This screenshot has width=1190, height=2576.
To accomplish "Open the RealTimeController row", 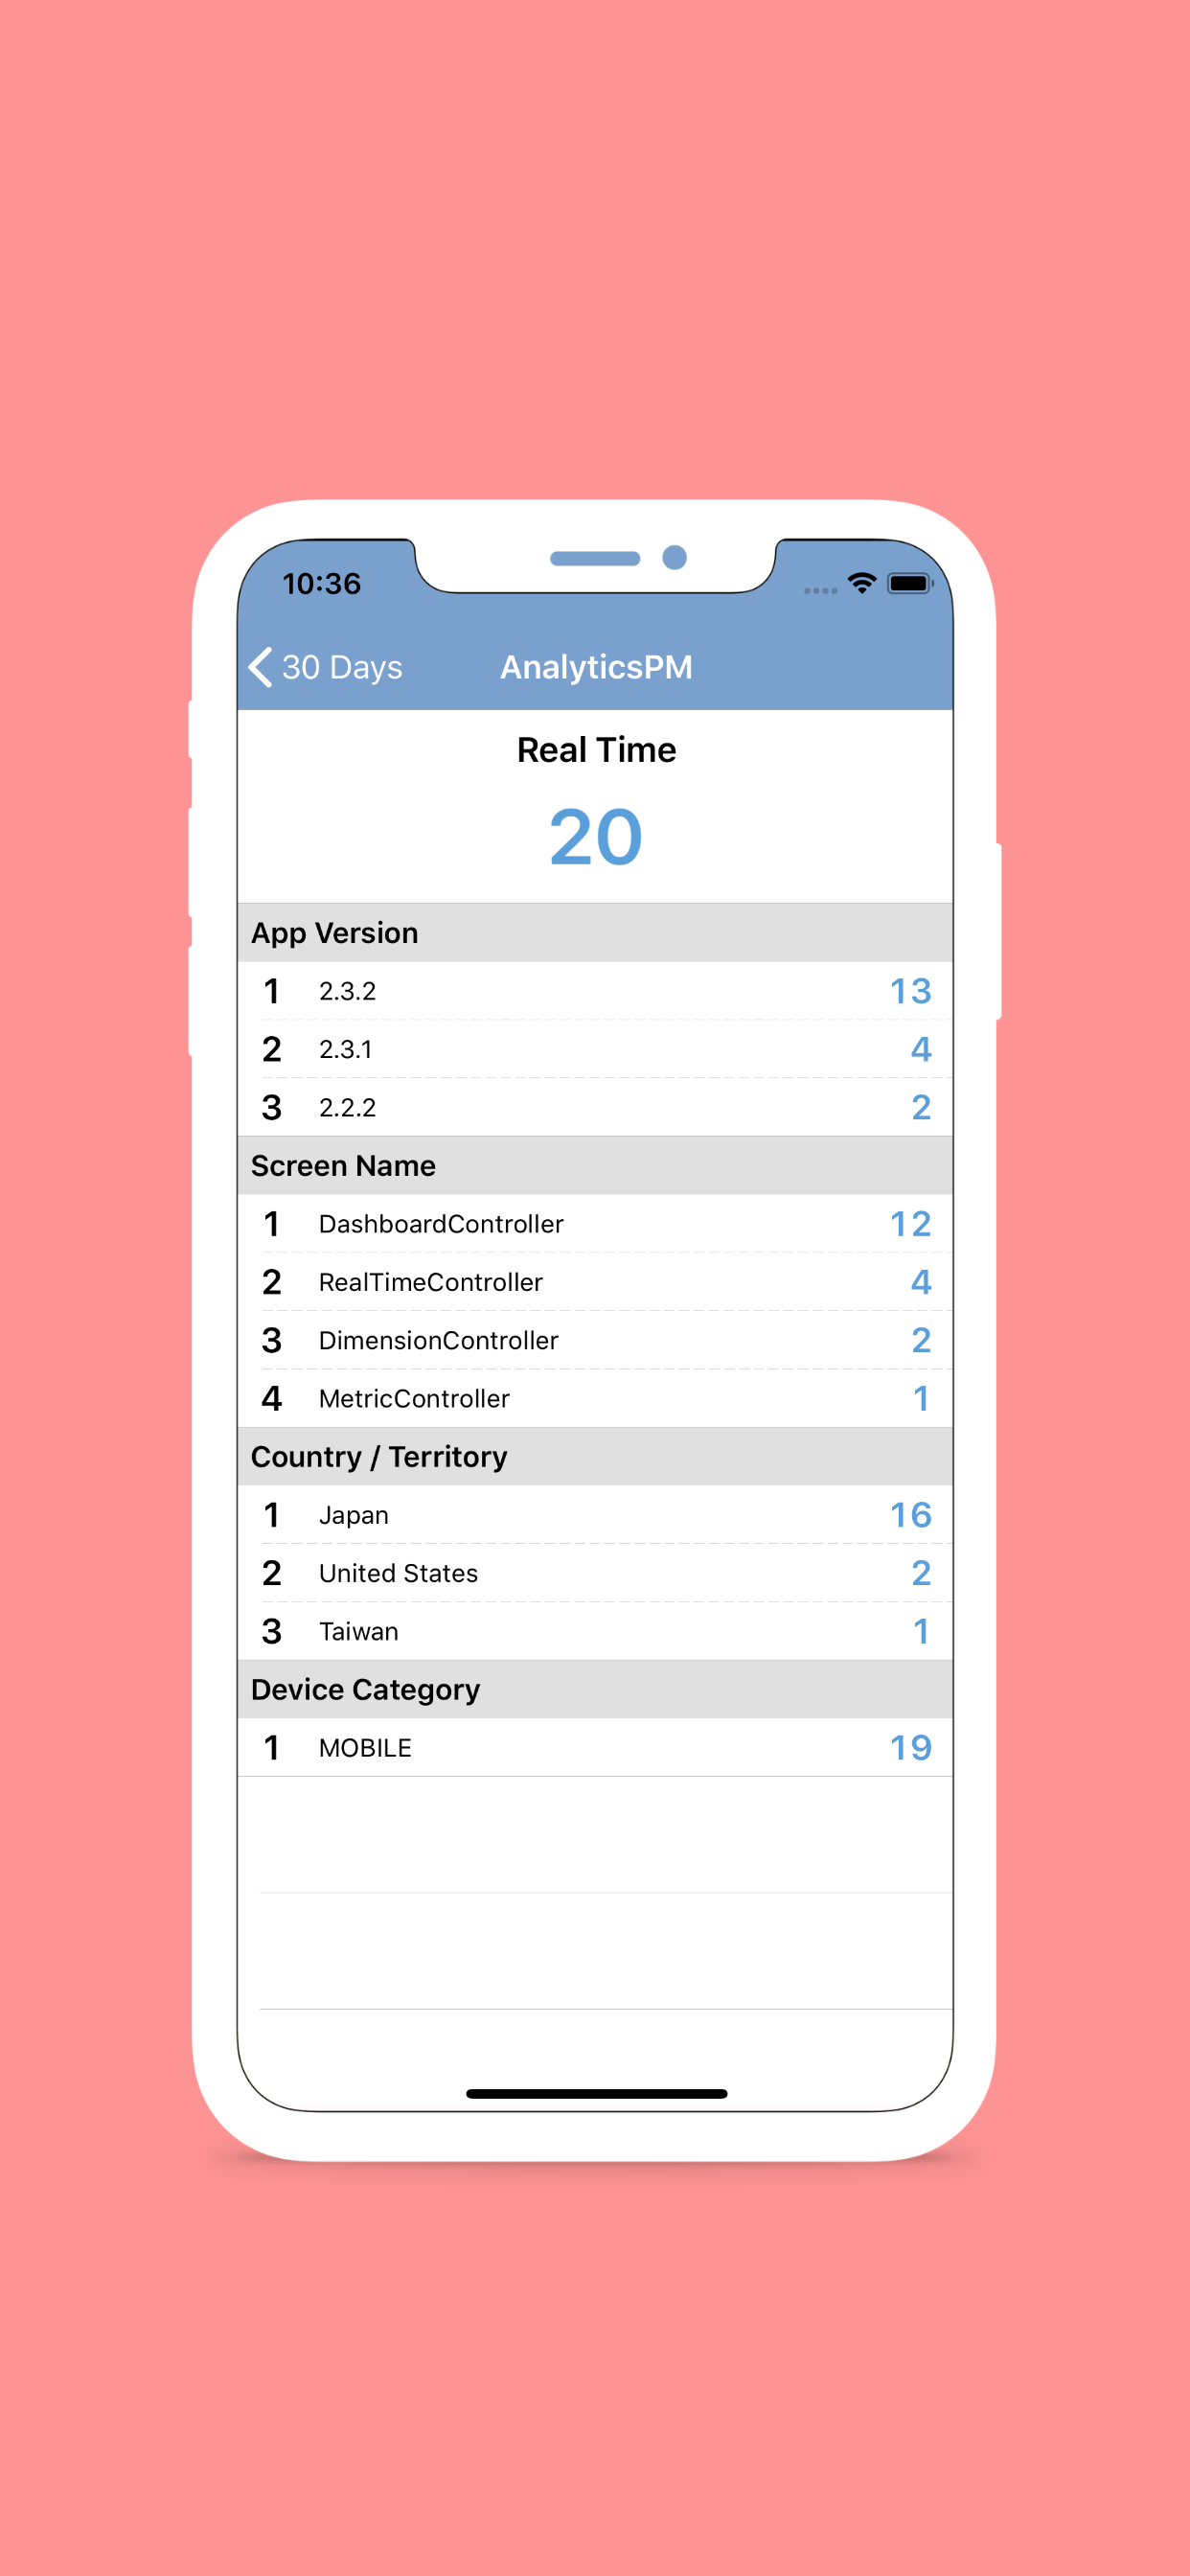I will click(595, 1282).
